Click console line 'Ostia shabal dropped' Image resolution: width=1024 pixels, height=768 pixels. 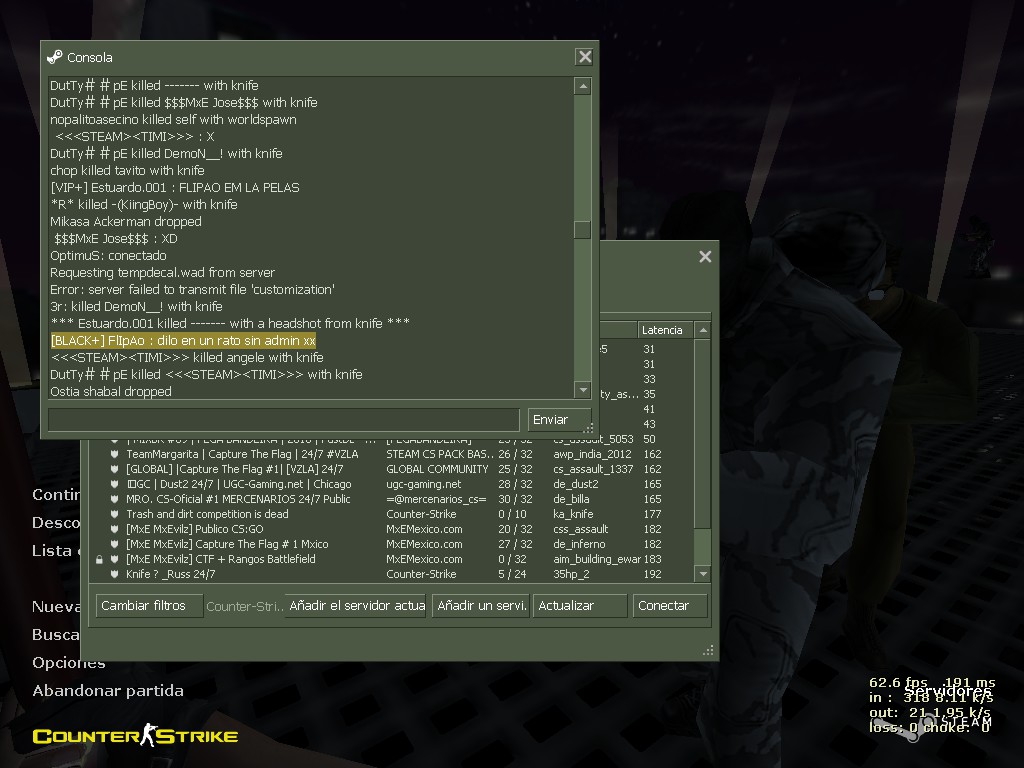110,391
